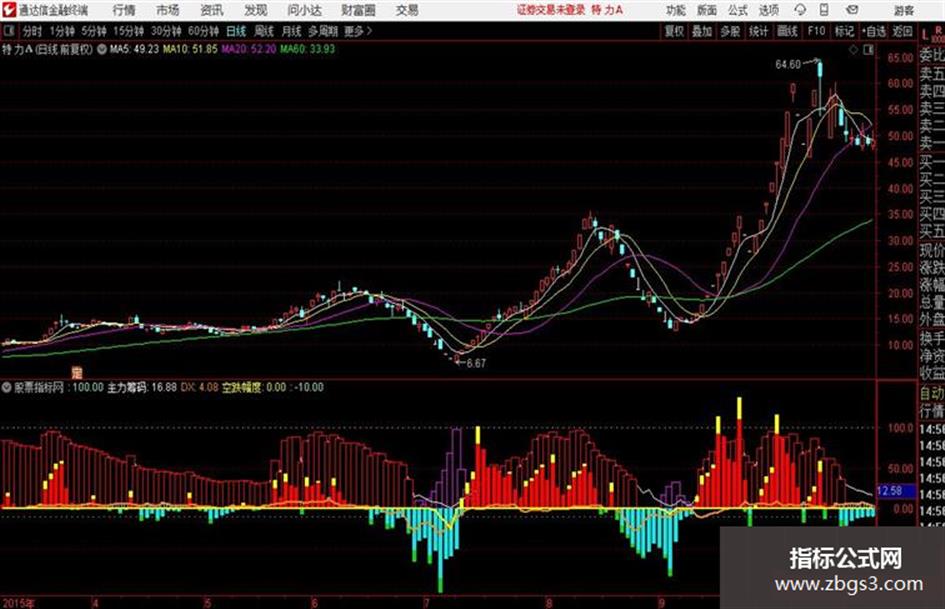Toggle the left panel icon beside 分时
The height and width of the screenshot is (609, 945).
tap(8, 31)
